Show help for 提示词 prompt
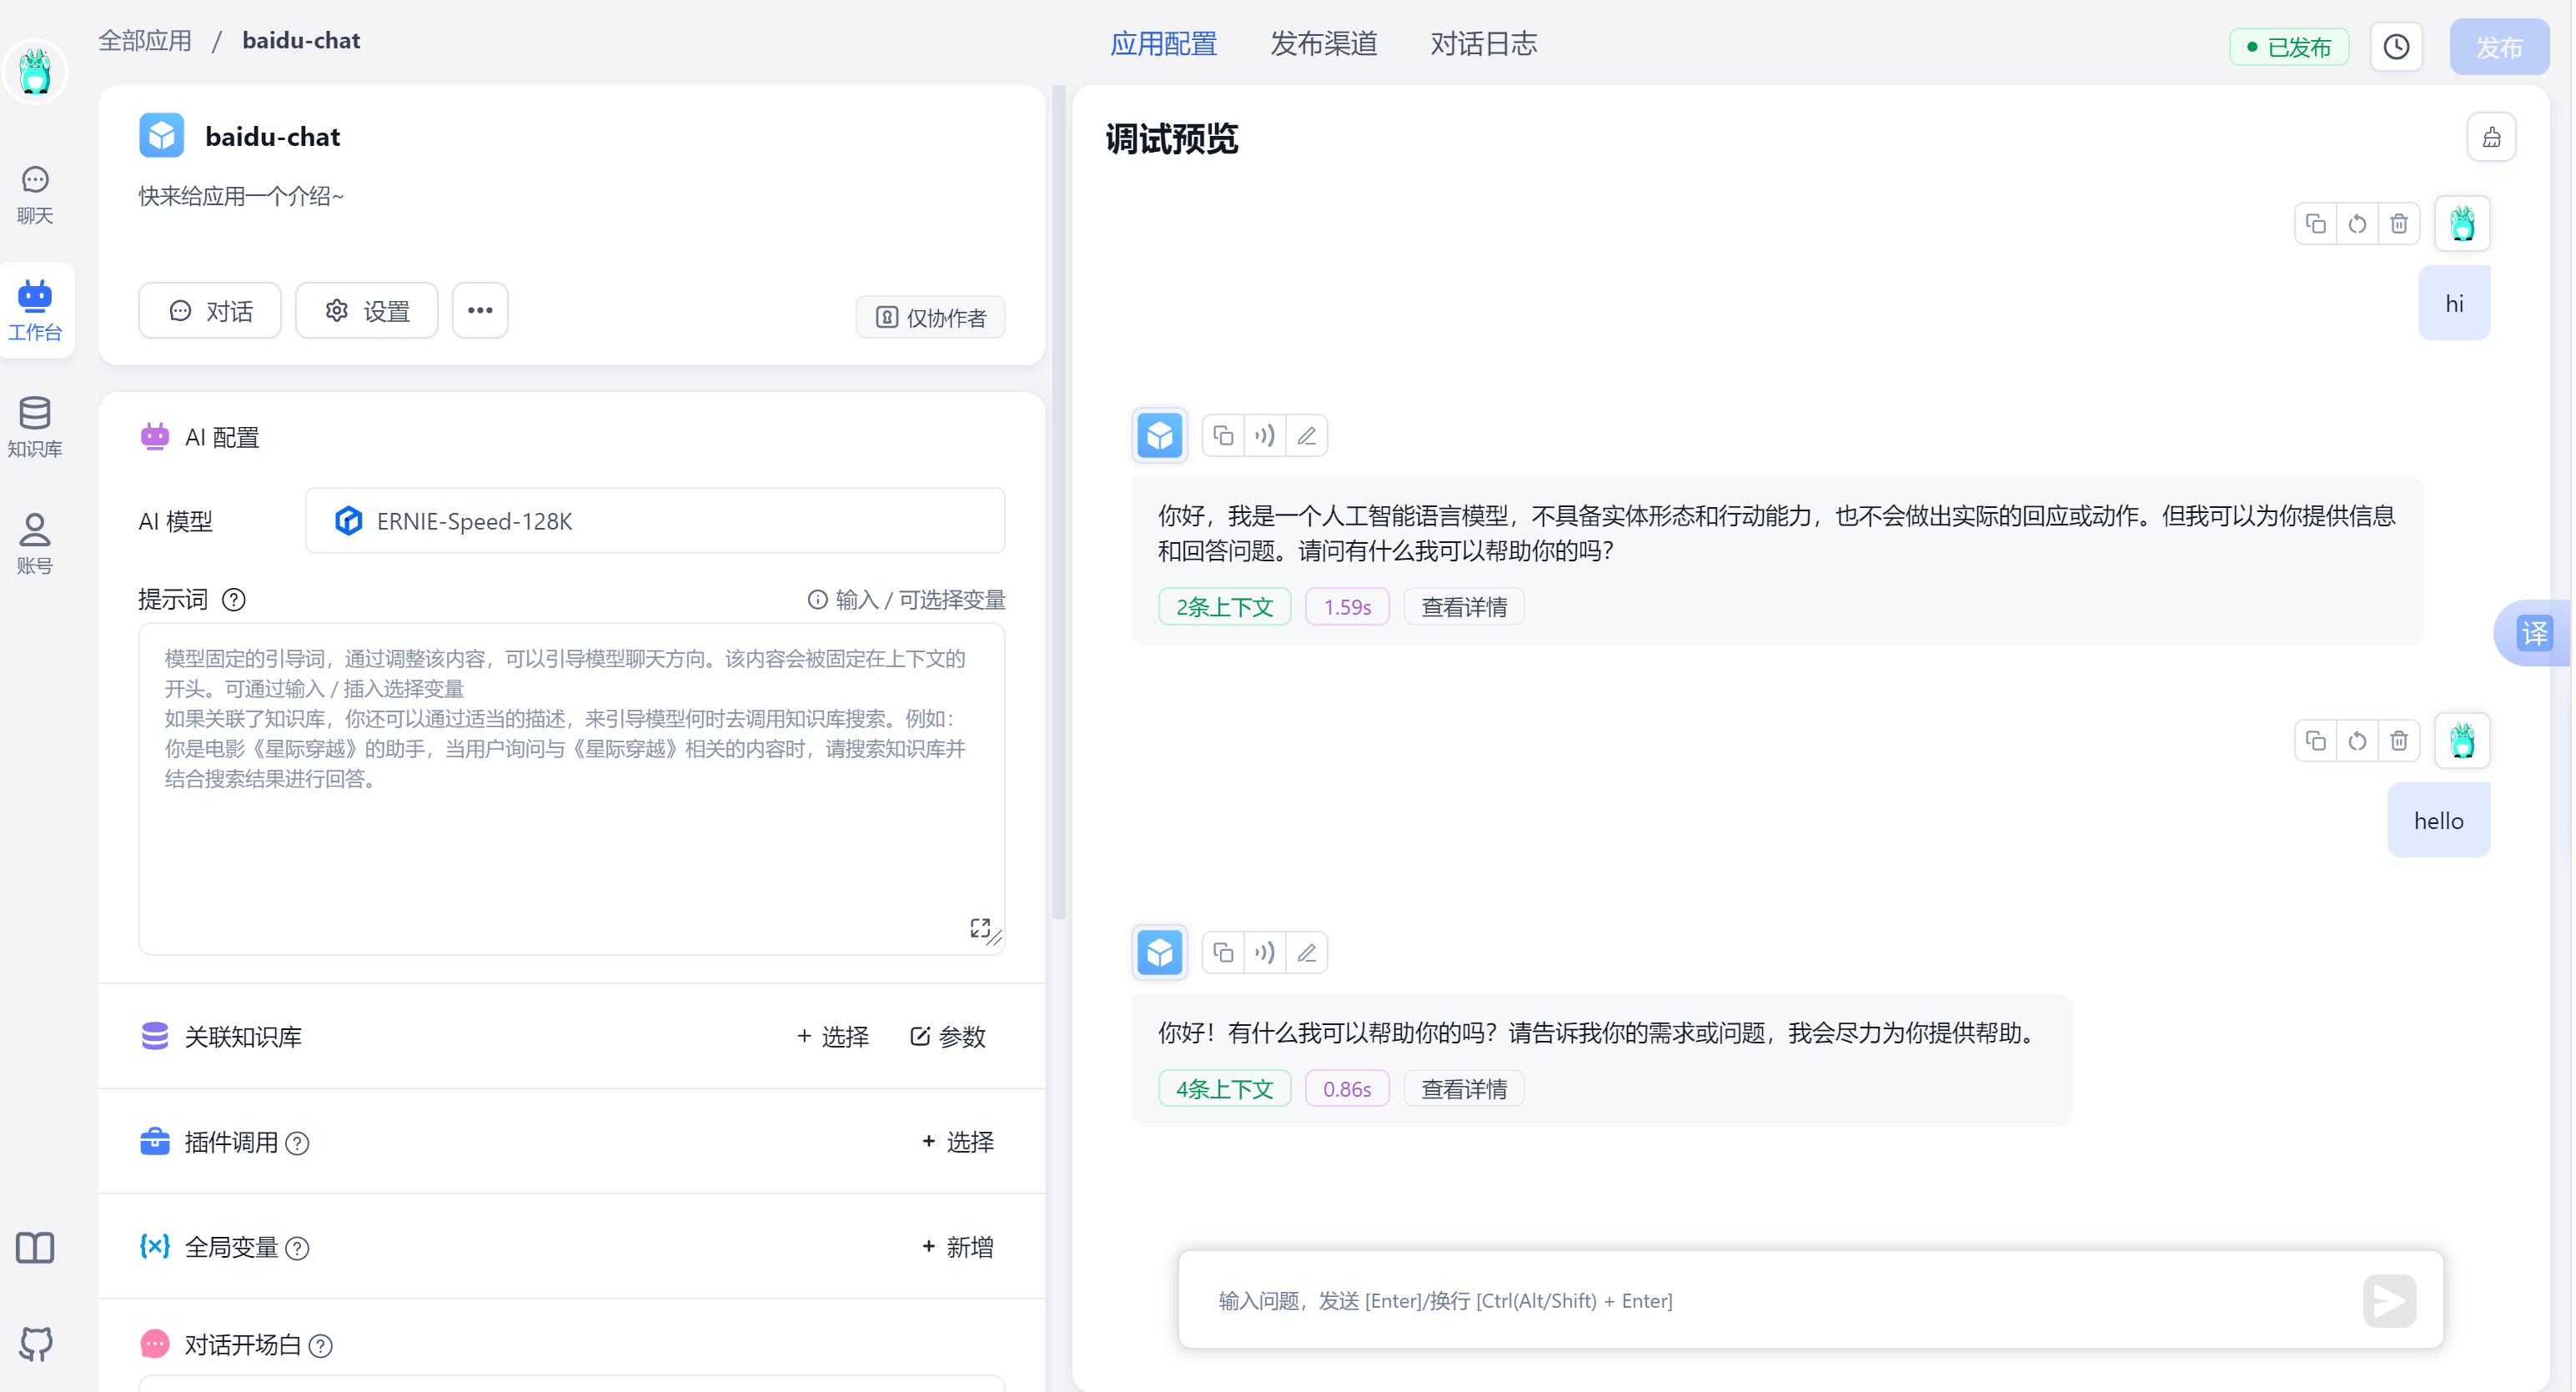2576x1392 pixels. pyautogui.click(x=233, y=599)
